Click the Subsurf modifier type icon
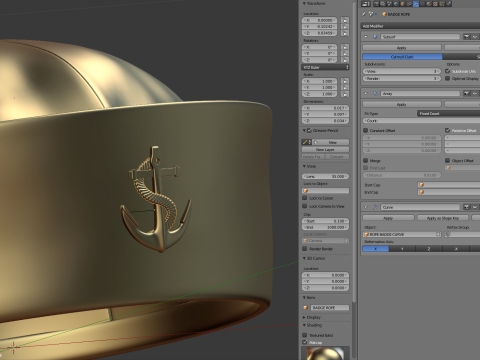The width and height of the screenshot is (480, 360). [375, 37]
